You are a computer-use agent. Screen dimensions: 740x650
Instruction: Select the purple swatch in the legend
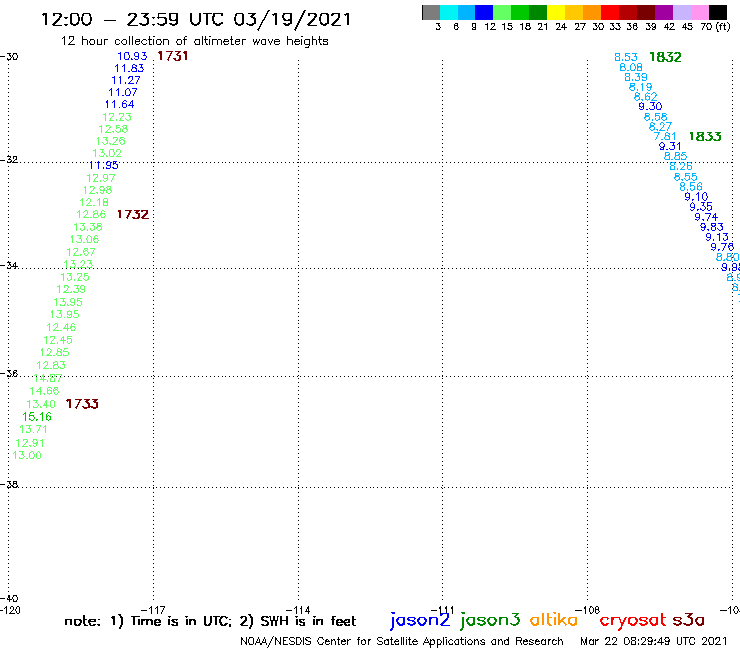664,12
